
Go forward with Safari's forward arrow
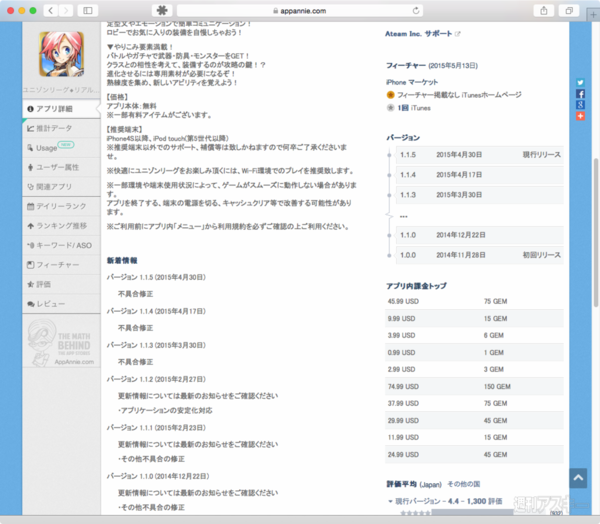(65, 11)
